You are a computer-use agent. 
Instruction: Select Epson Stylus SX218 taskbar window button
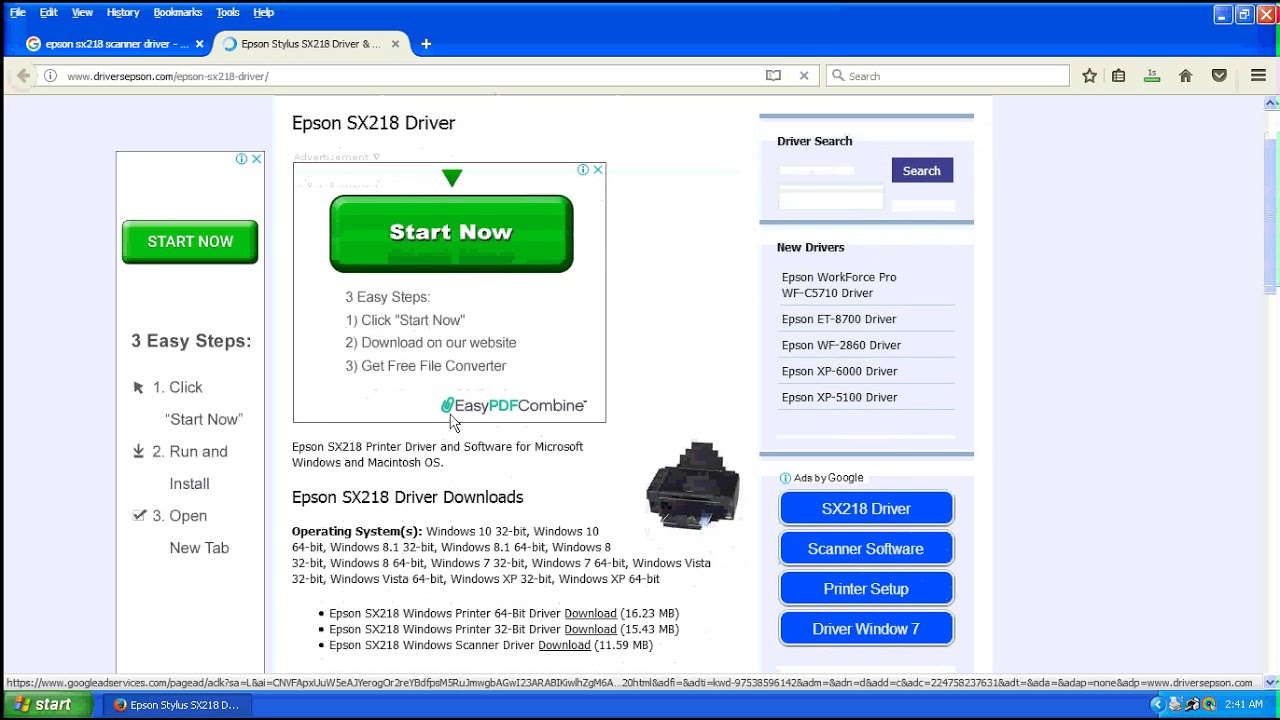coord(176,705)
